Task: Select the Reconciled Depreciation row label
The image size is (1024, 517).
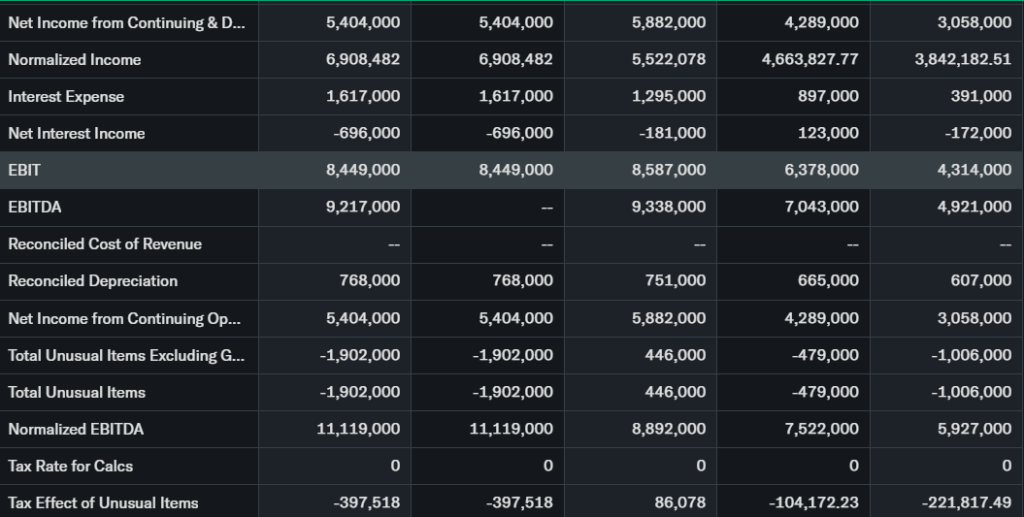Action: [93, 281]
